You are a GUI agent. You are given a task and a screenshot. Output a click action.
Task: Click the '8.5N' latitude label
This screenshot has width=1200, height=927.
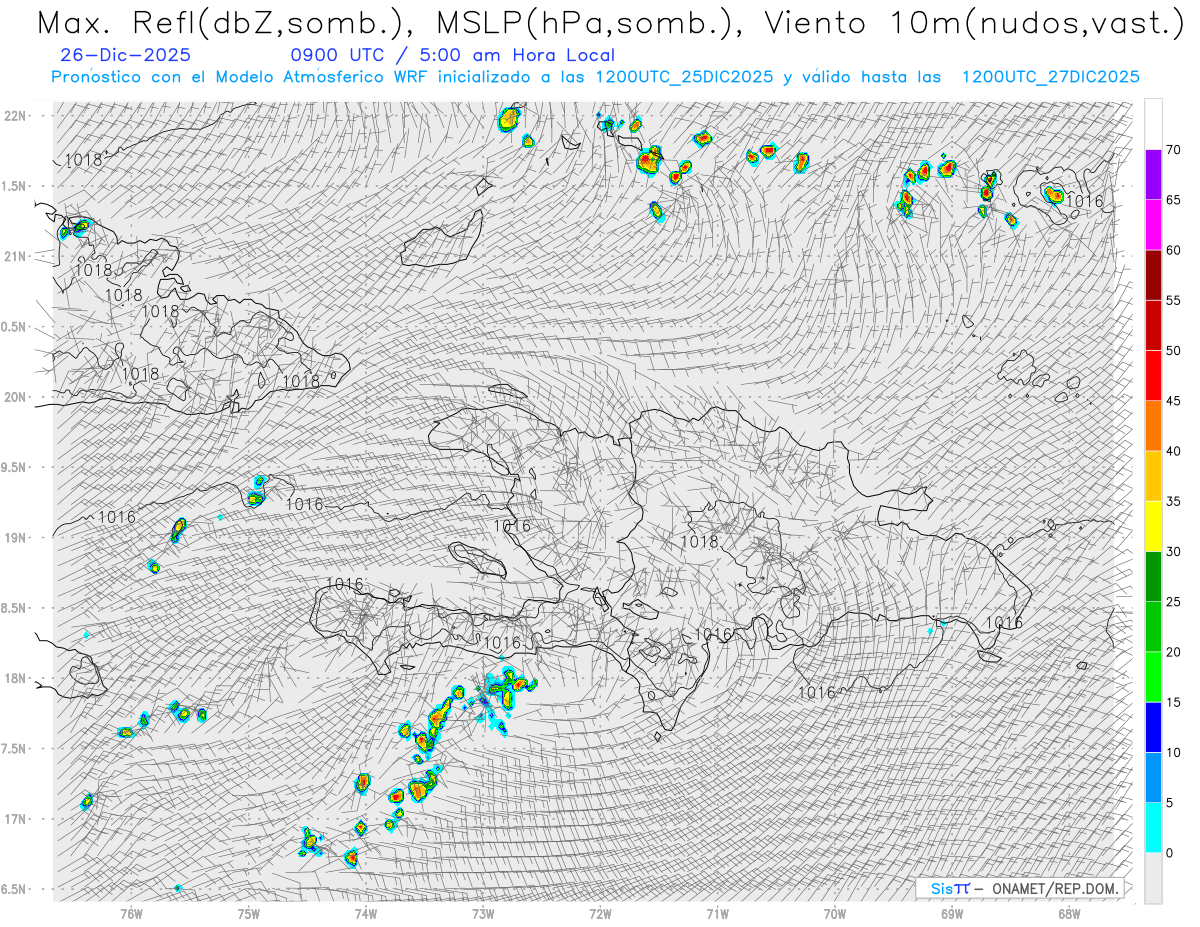pos(13,608)
